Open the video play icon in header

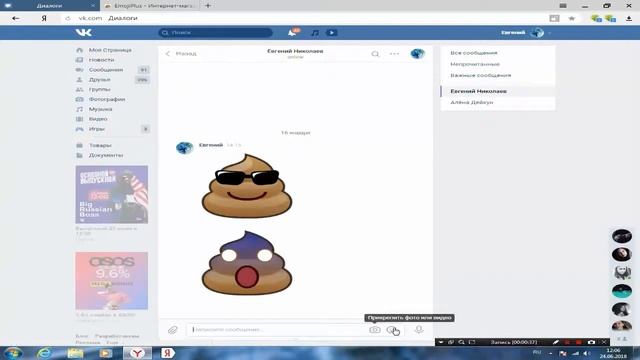tap(331, 33)
